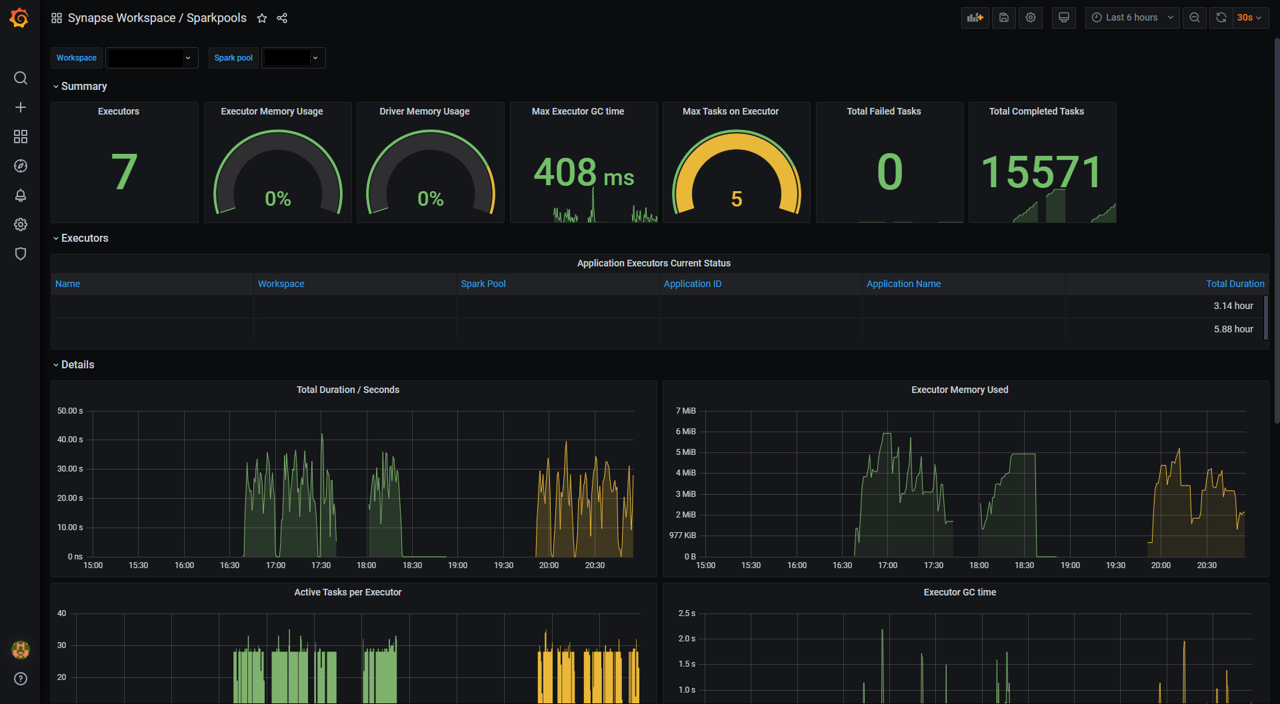Screen dimensions: 1280x704
Task: Sort table by Application Name column
Action: [903, 284]
